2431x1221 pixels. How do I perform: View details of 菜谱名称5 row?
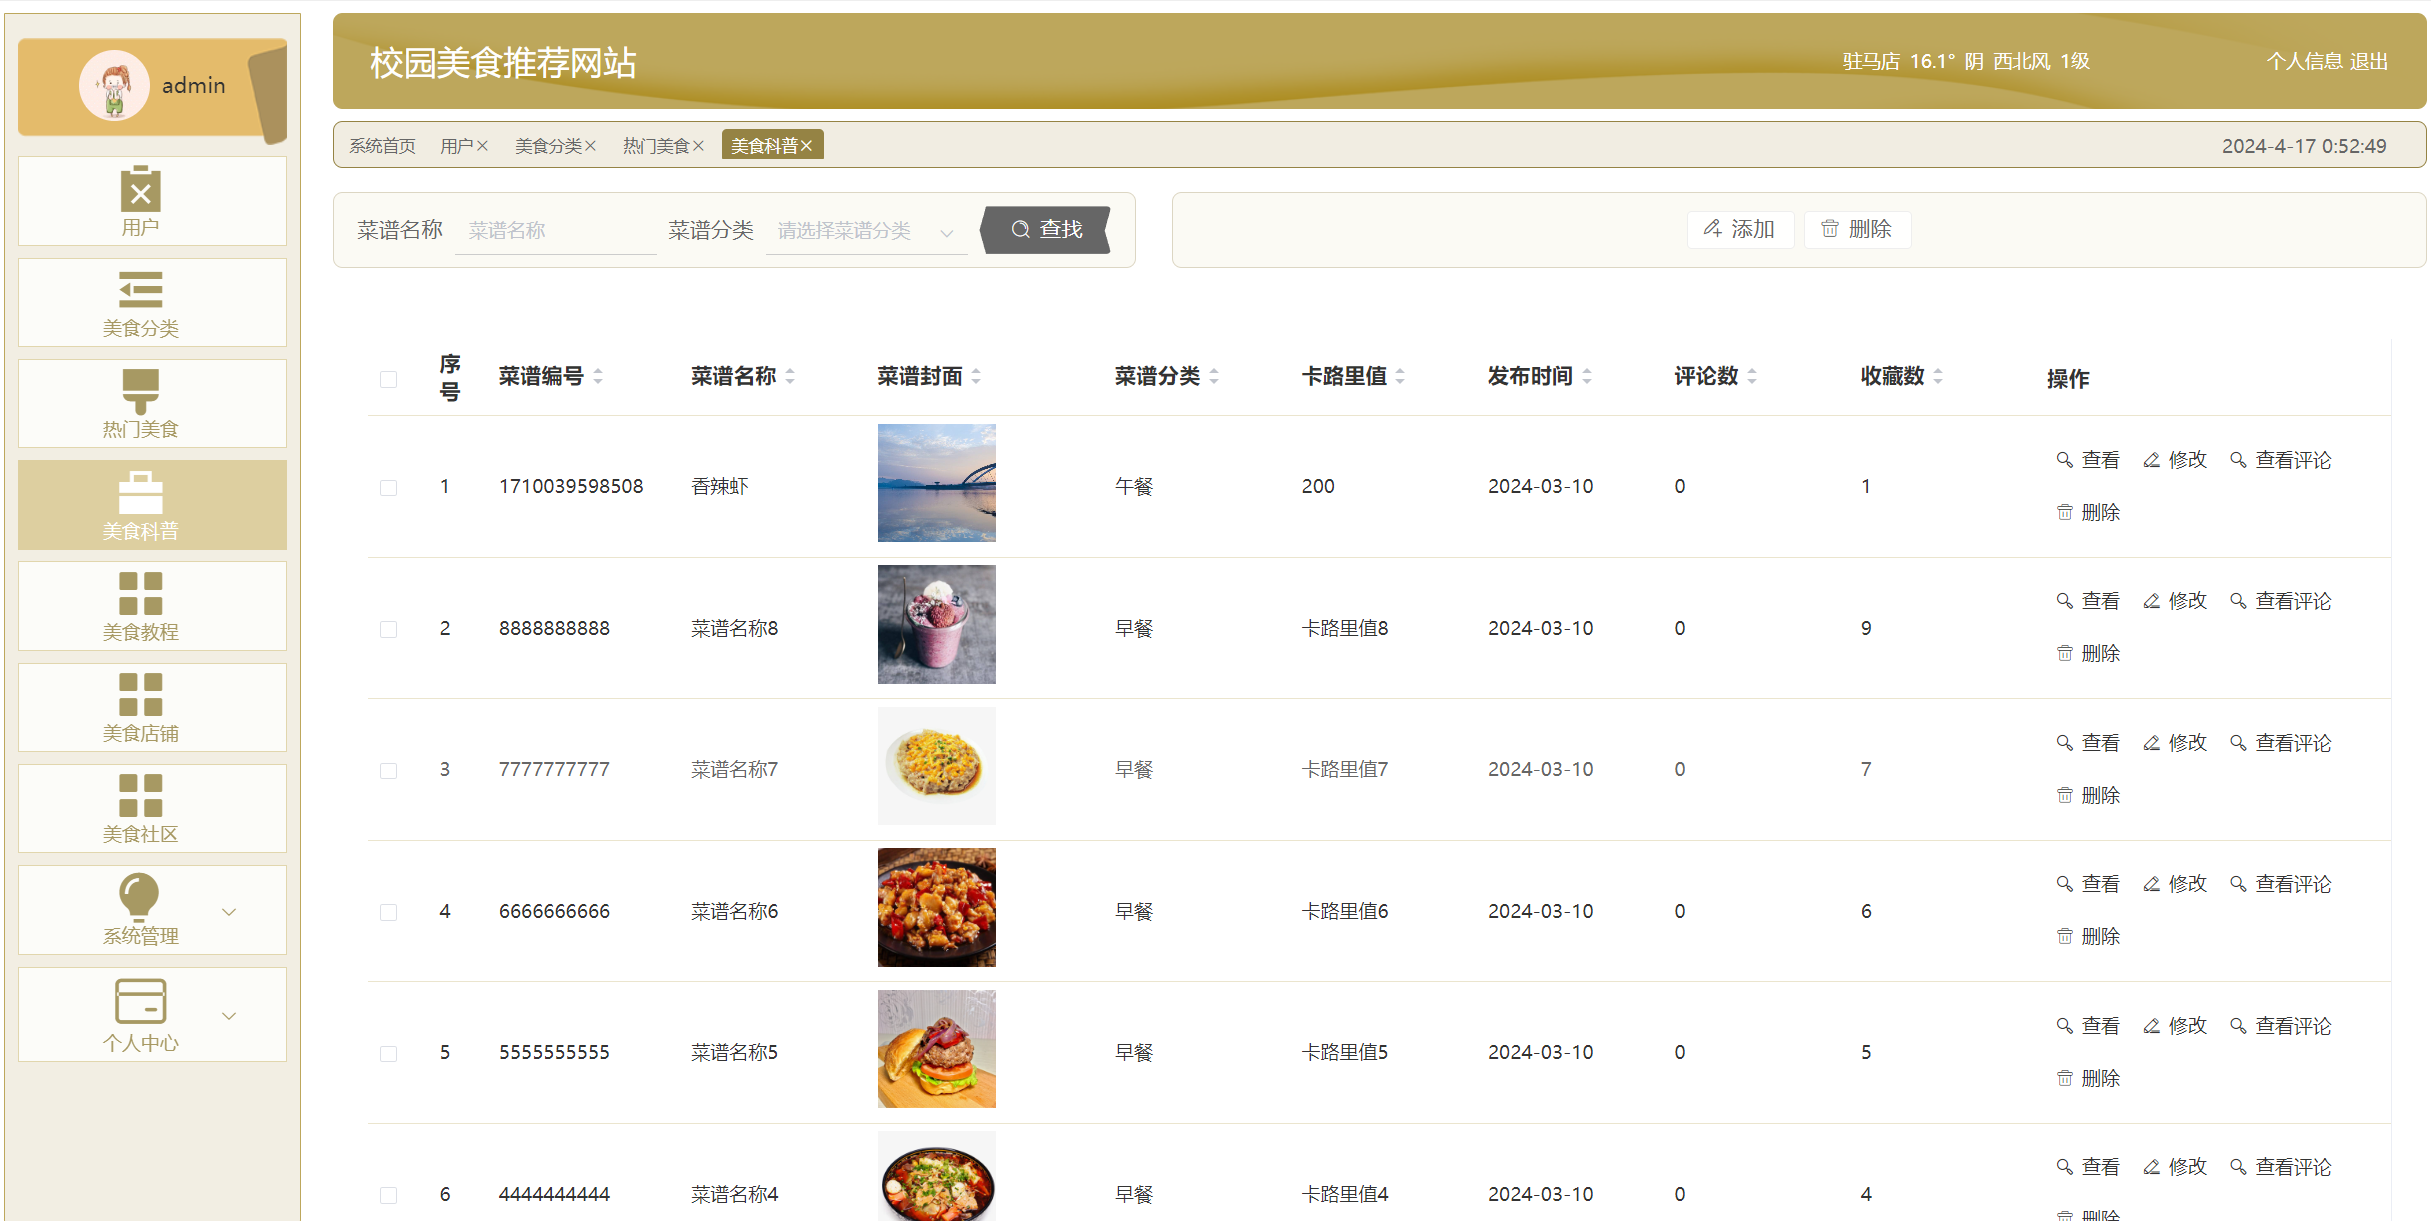[x=2088, y=1026]
